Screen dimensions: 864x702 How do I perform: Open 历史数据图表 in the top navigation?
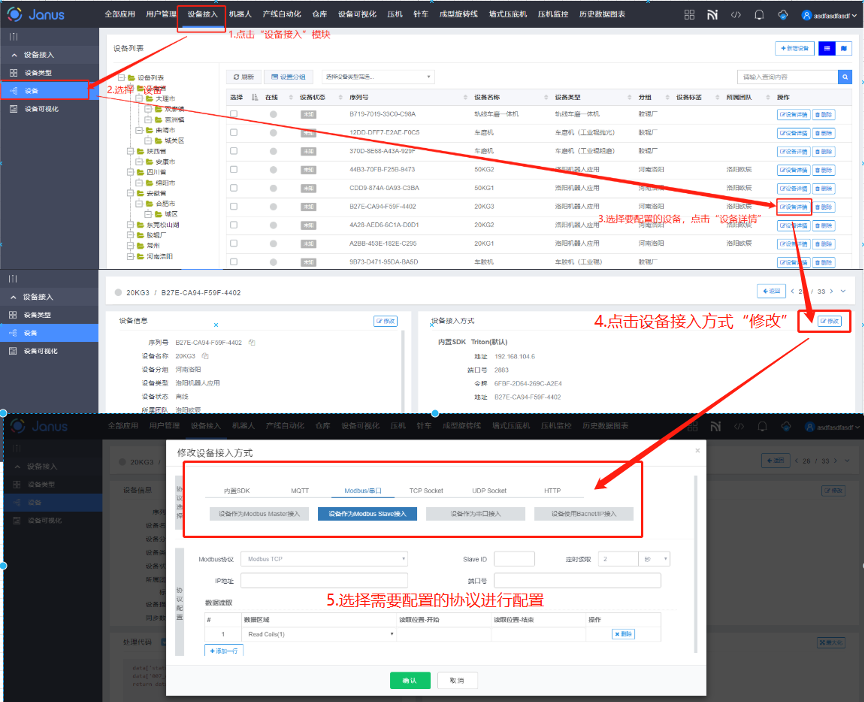[x=602, y=14]
